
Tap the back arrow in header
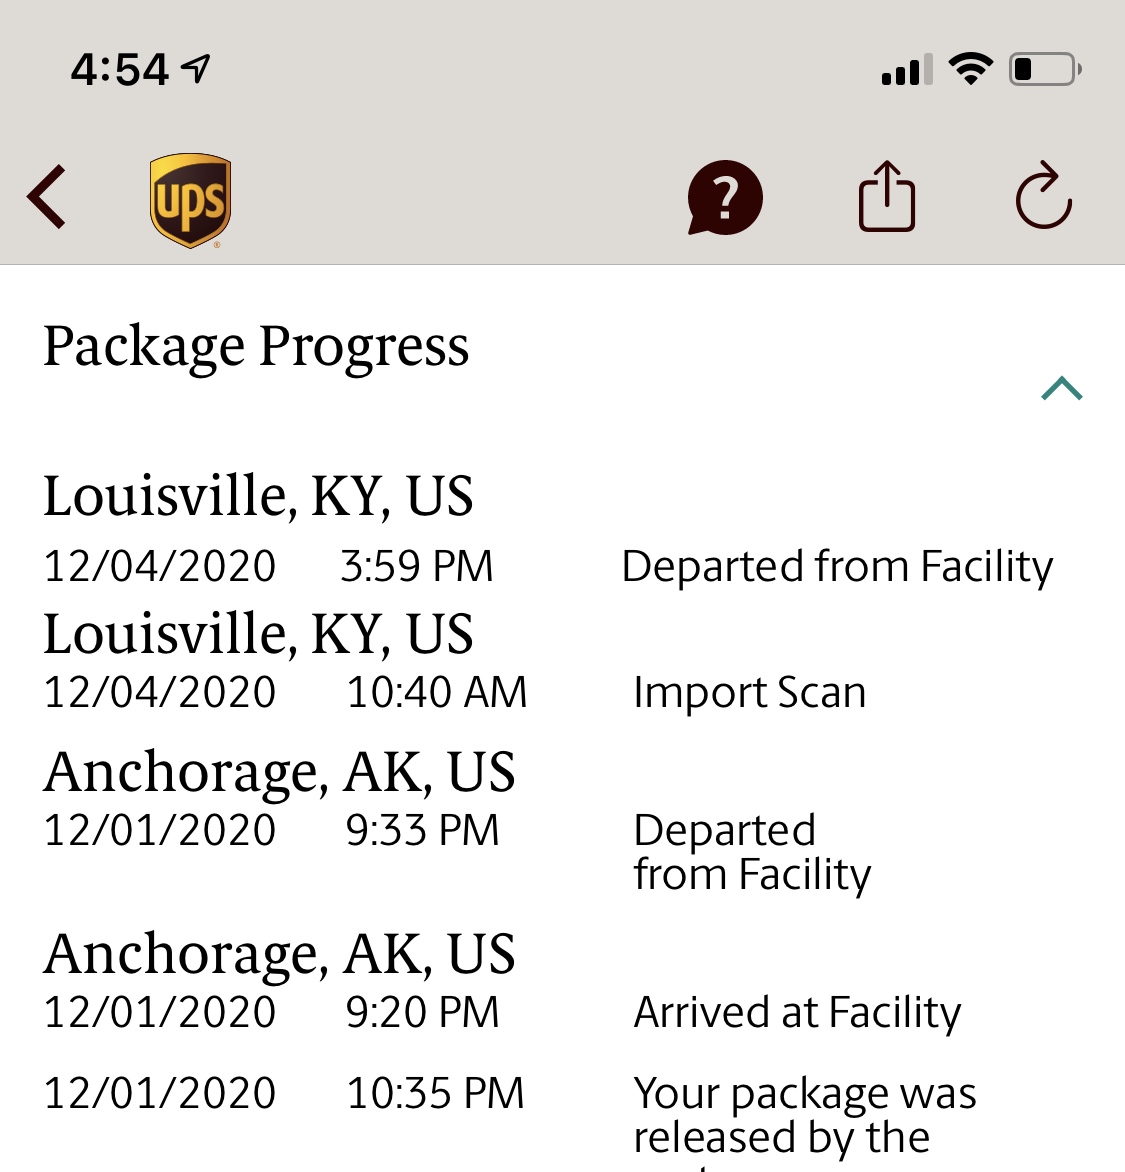click(46, 197)
